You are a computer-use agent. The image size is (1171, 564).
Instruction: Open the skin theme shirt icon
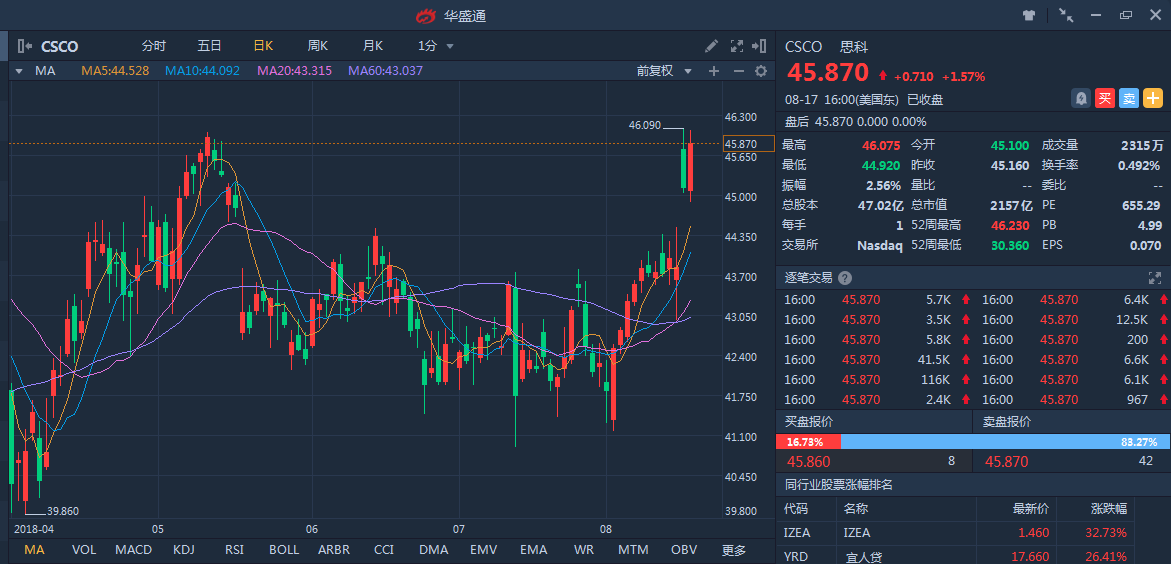click(1029, 15)
